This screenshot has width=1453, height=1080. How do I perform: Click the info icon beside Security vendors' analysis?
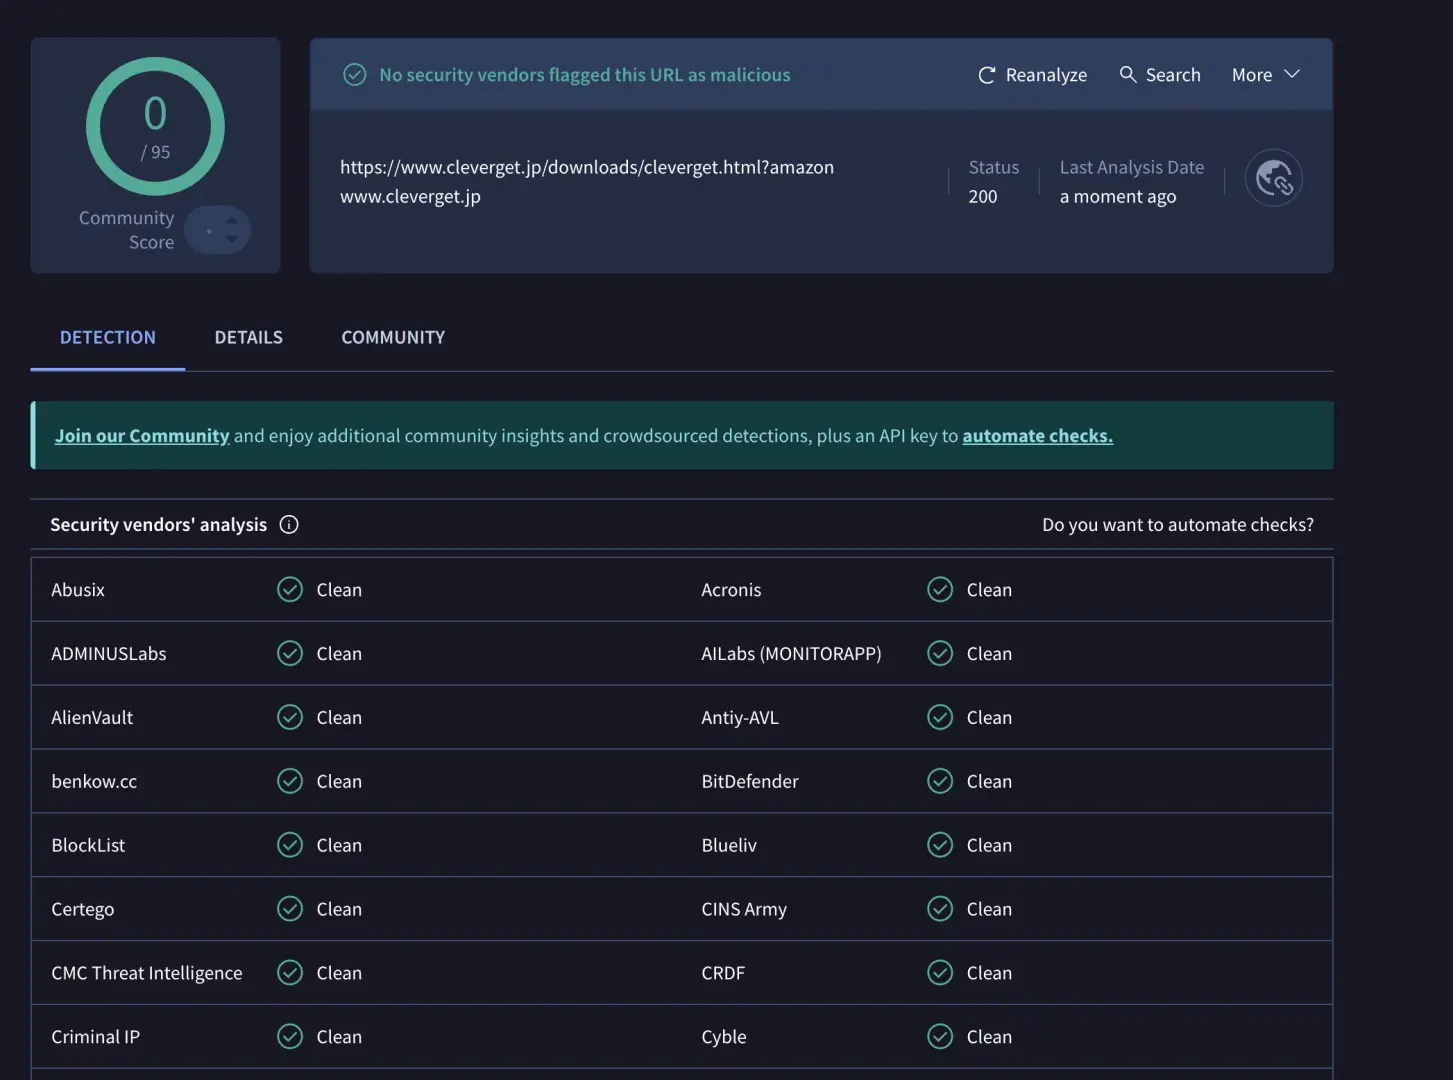pos(289,525)
